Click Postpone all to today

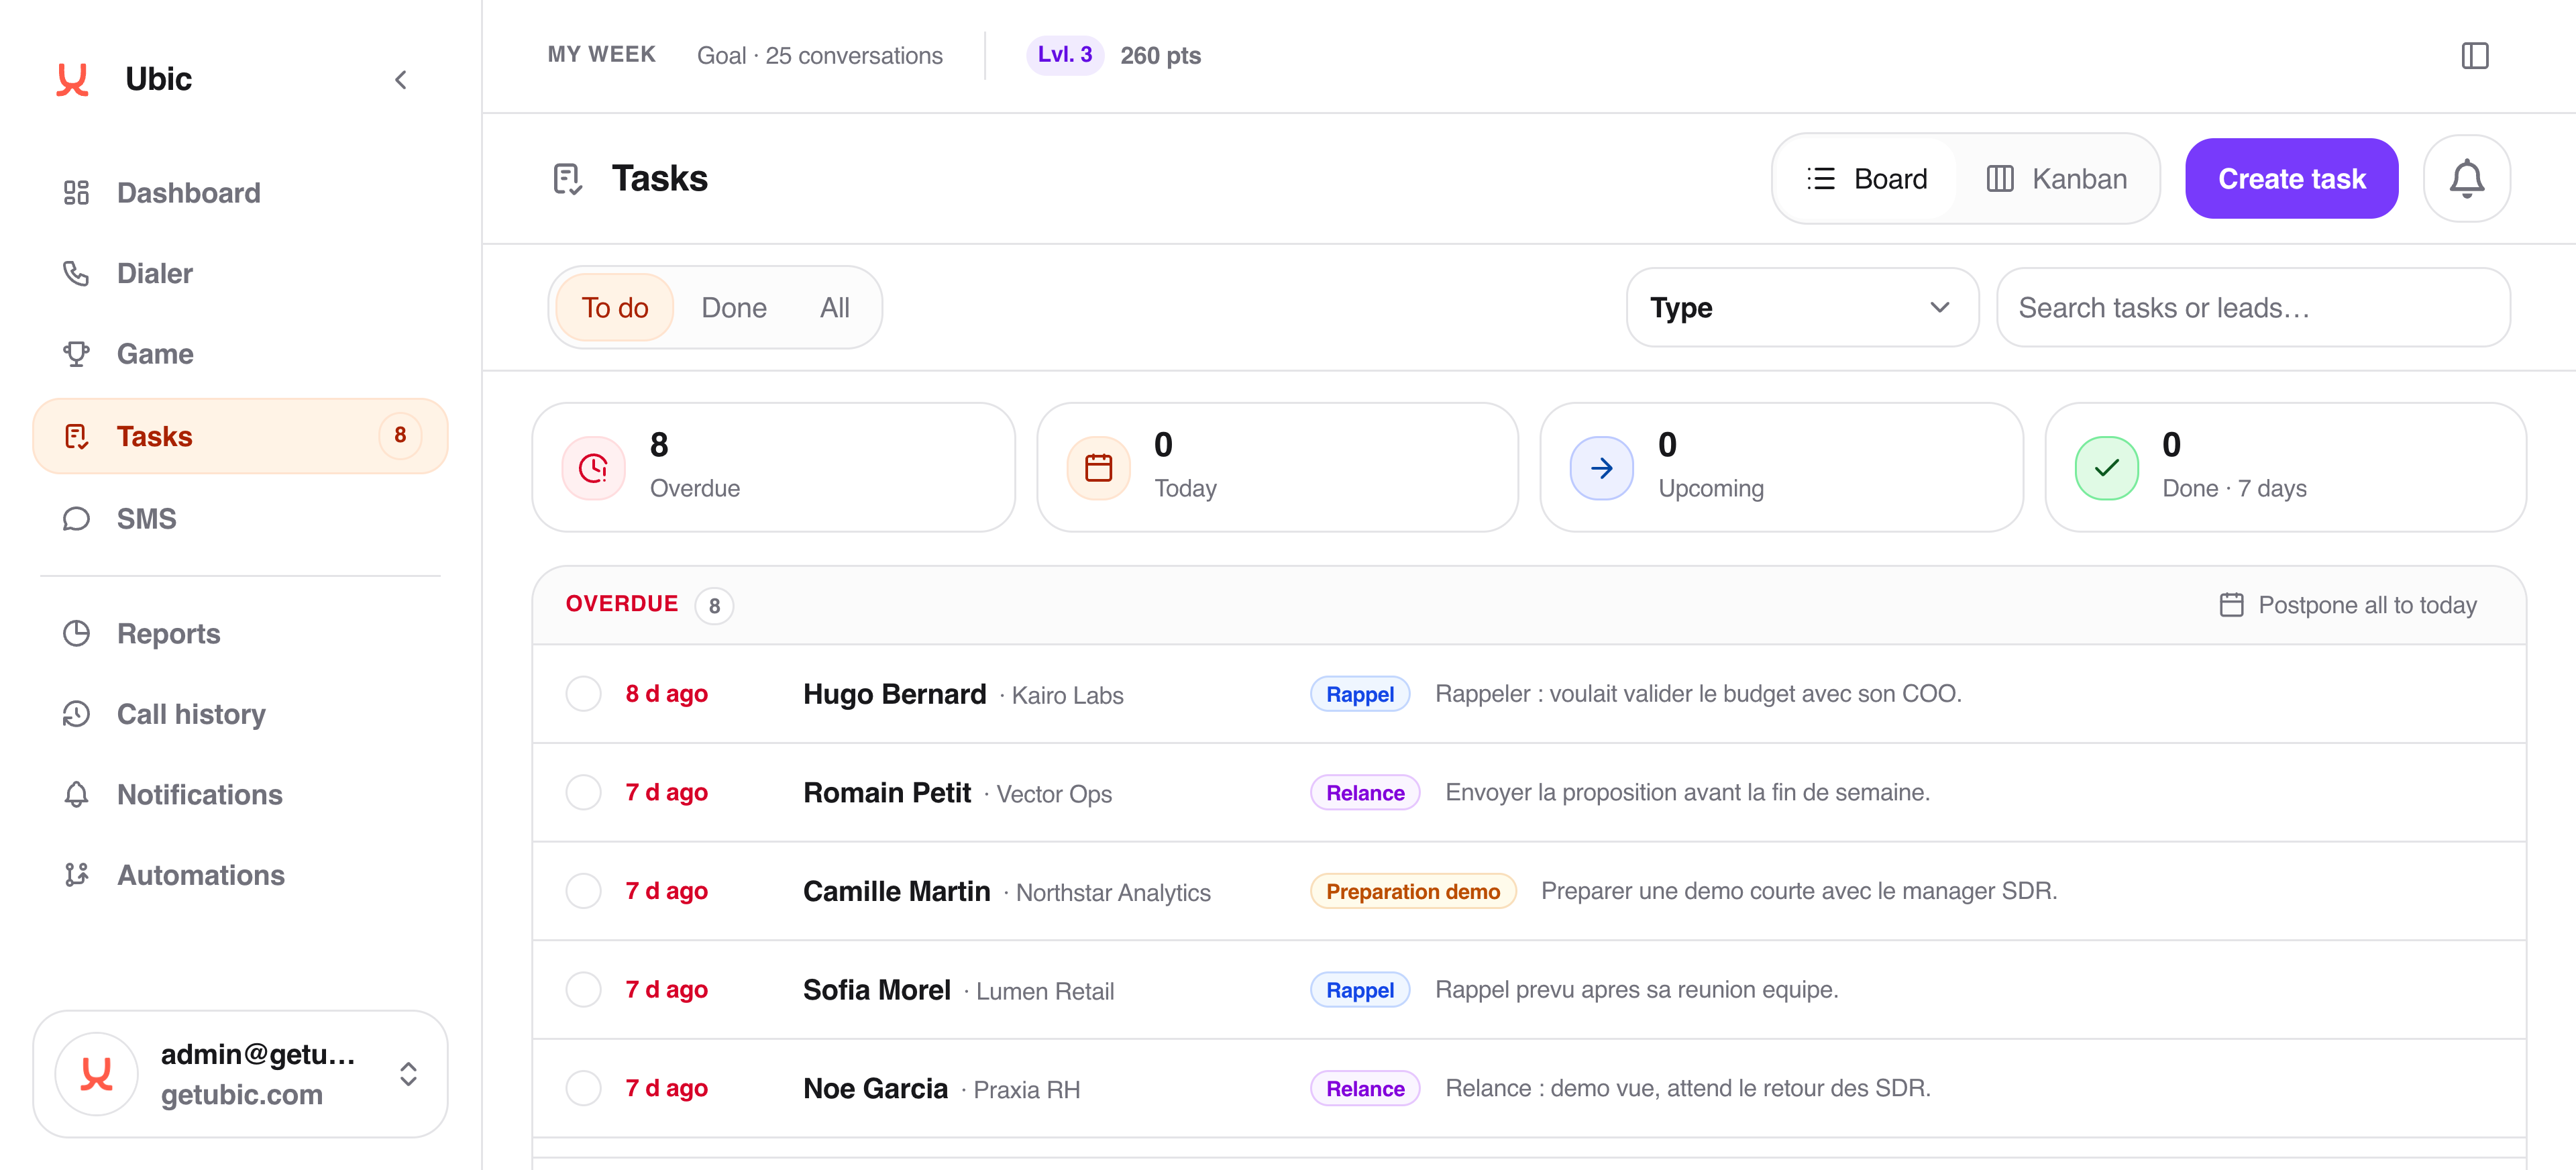pos(2347,605)
